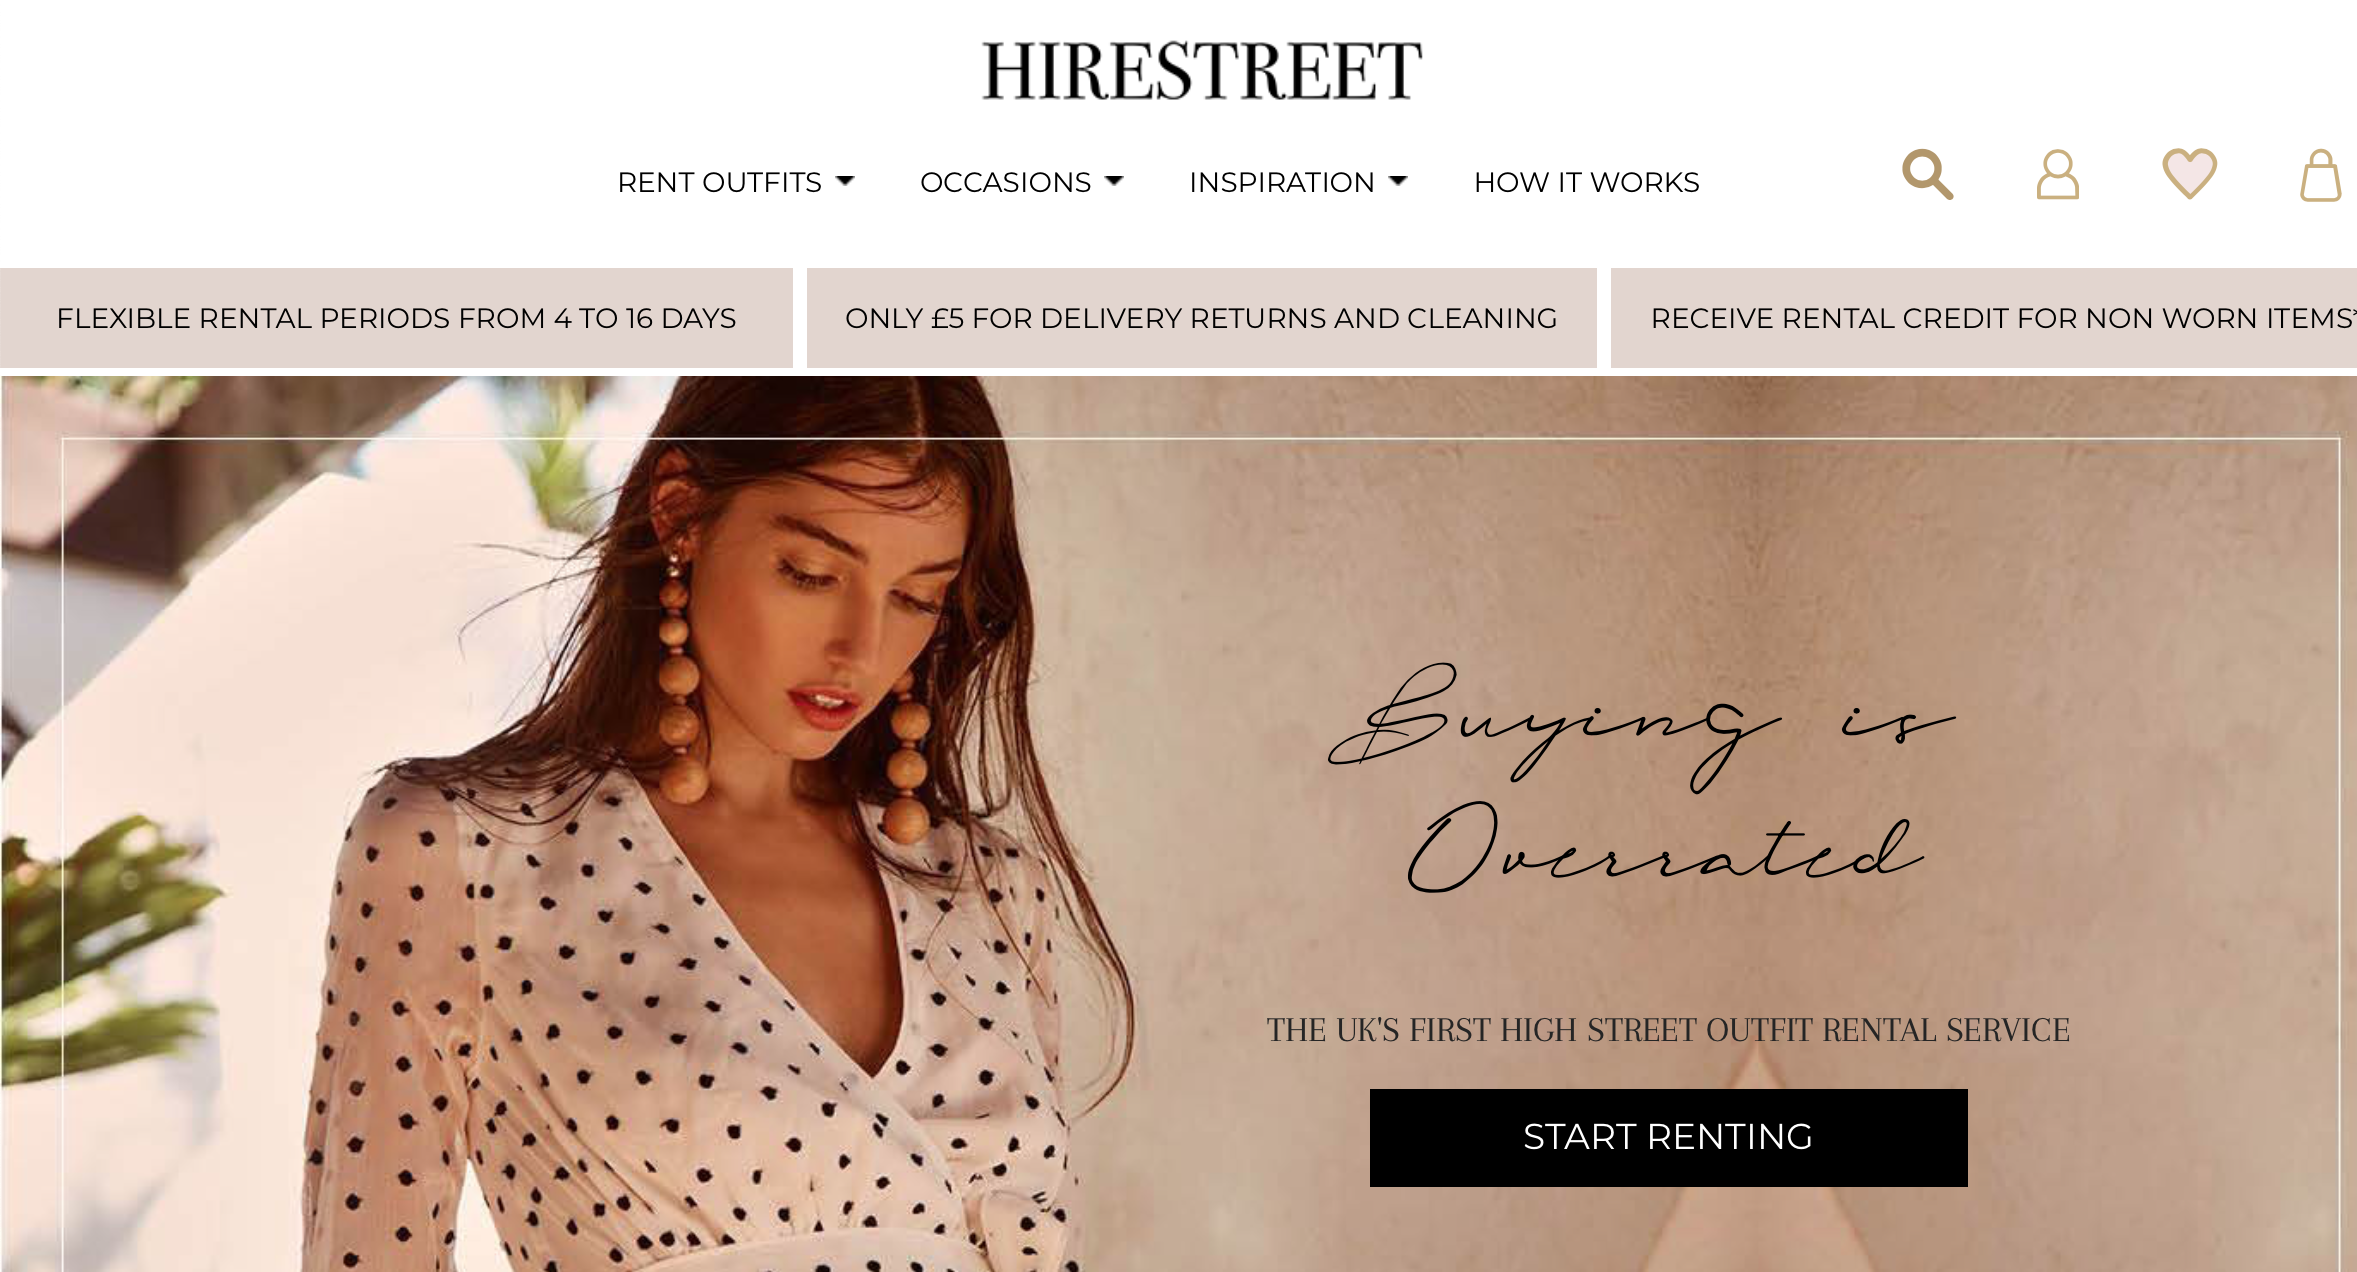Click the UK's first high street rental tagline

tap(1668, 1030)
